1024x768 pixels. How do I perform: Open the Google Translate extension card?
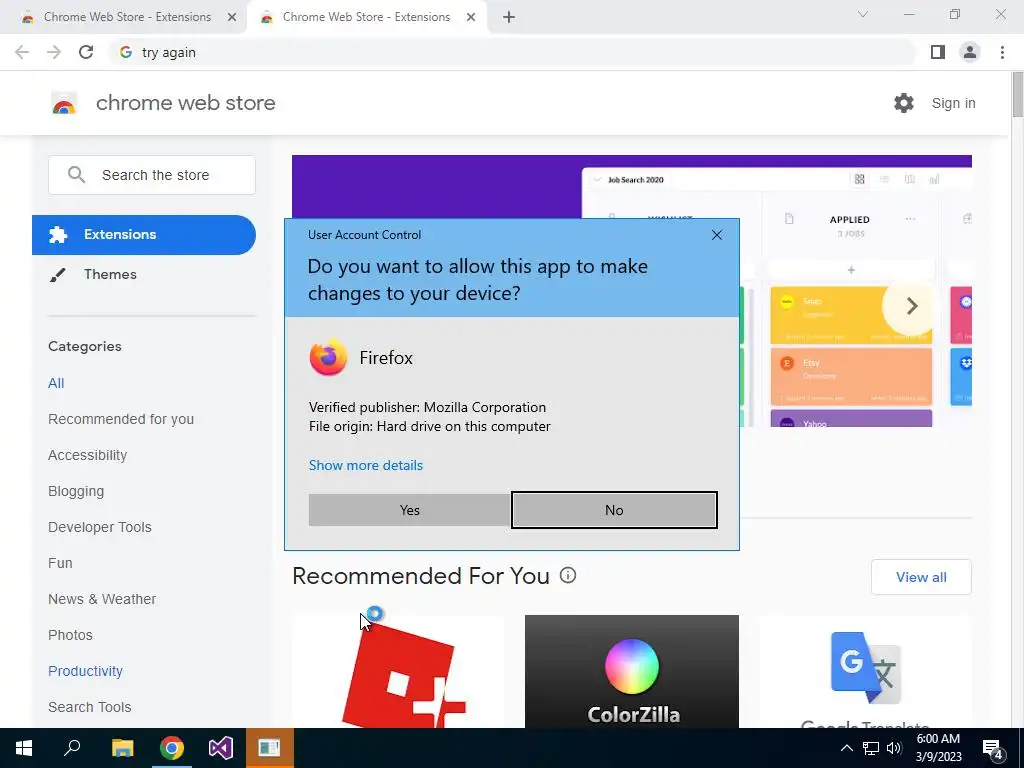(x=865, y=671)
